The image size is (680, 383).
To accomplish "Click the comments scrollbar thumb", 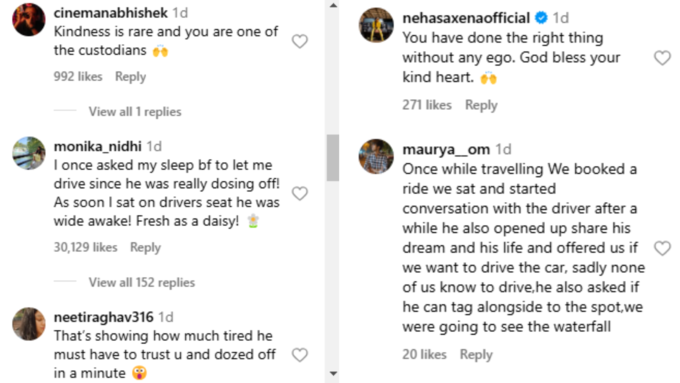I will pyautogui.click(x=333, y=157).
